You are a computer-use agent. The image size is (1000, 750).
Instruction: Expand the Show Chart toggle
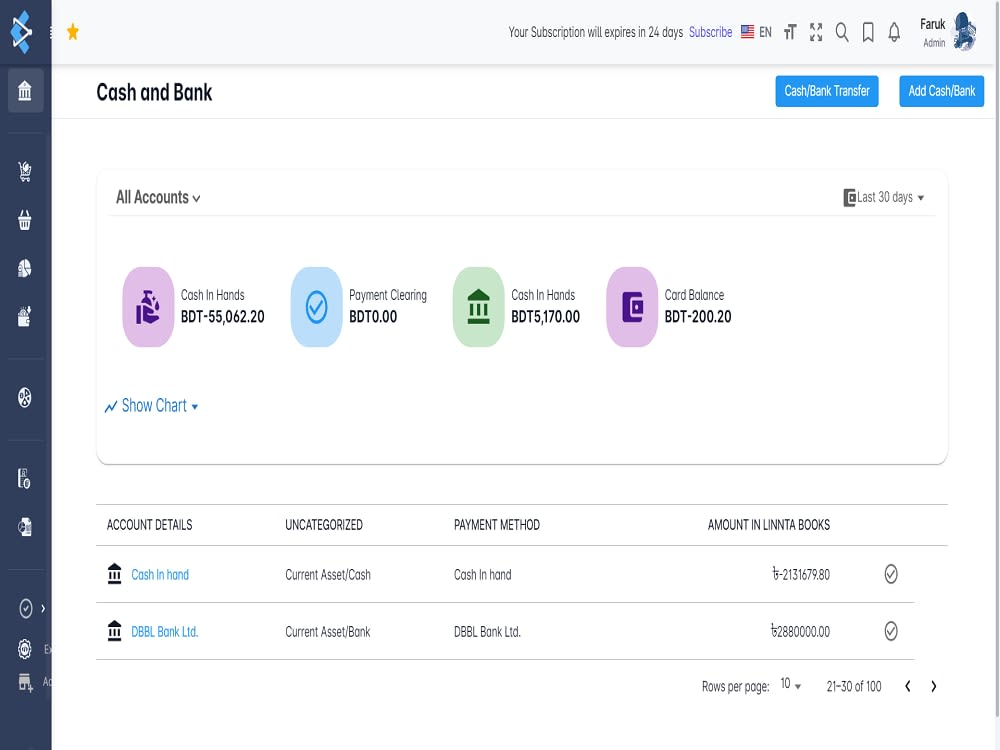[x=152, y=406]
